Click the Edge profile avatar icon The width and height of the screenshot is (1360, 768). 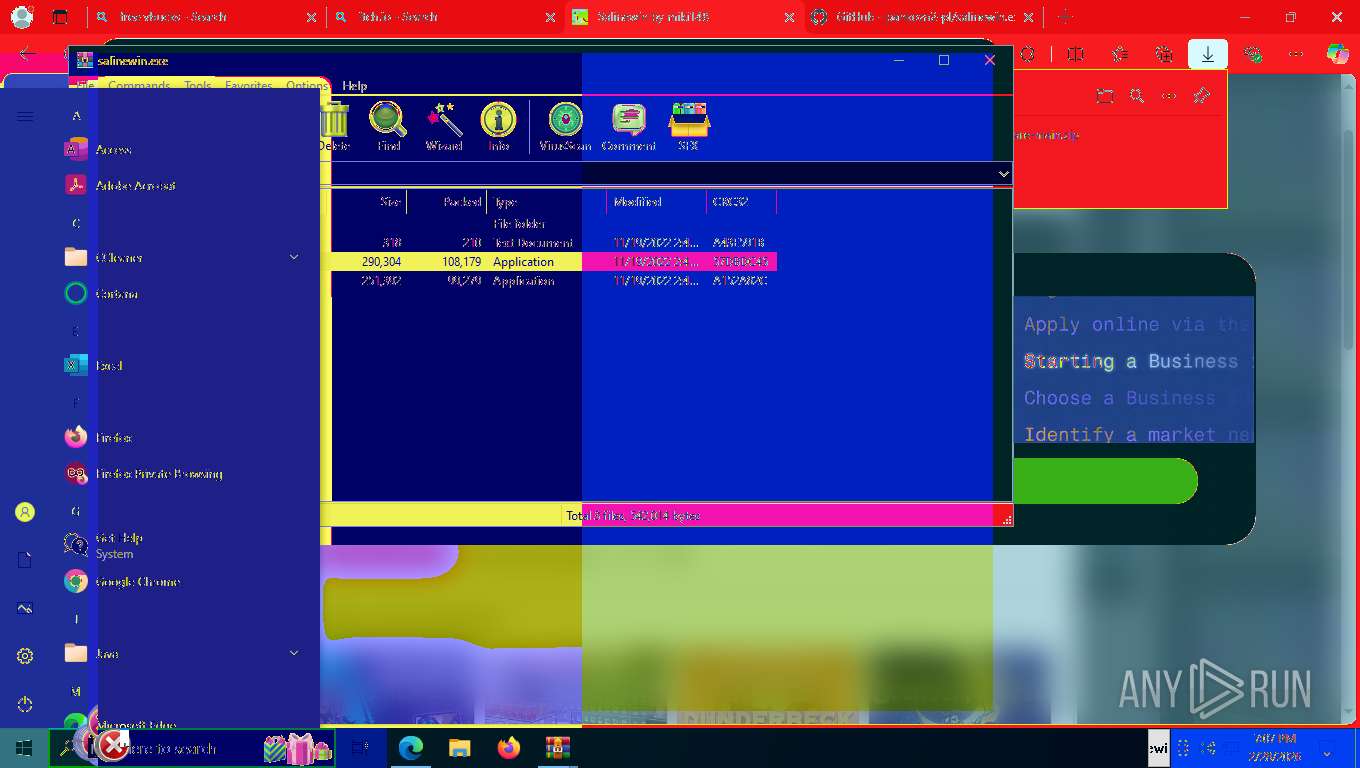click(22, 17)
